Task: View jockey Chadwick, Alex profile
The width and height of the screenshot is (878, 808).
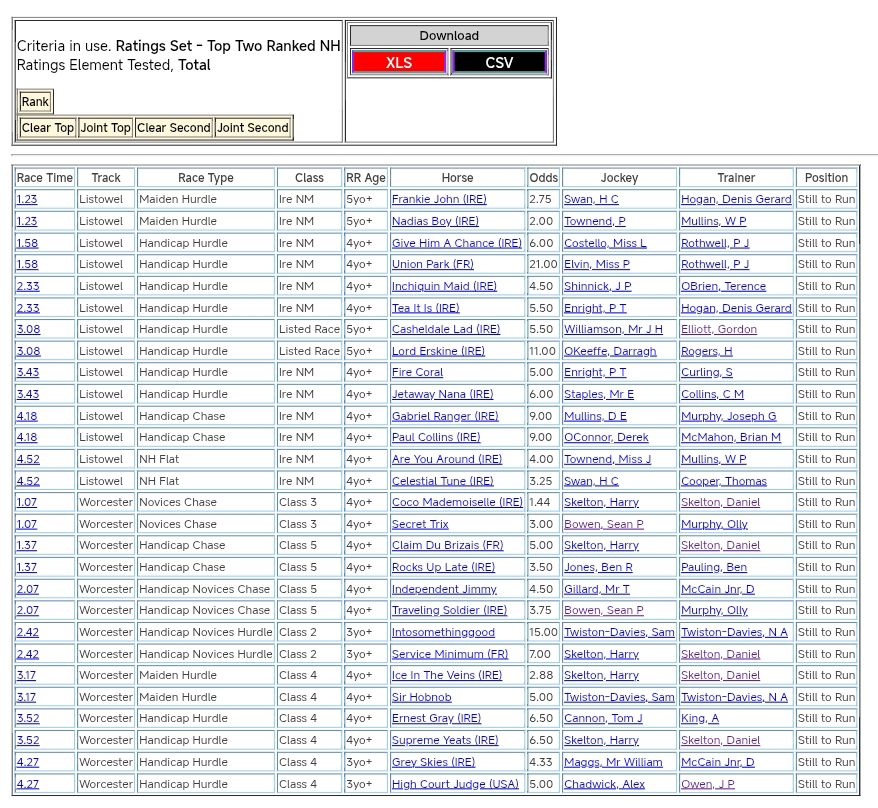Action: [604, 785]
